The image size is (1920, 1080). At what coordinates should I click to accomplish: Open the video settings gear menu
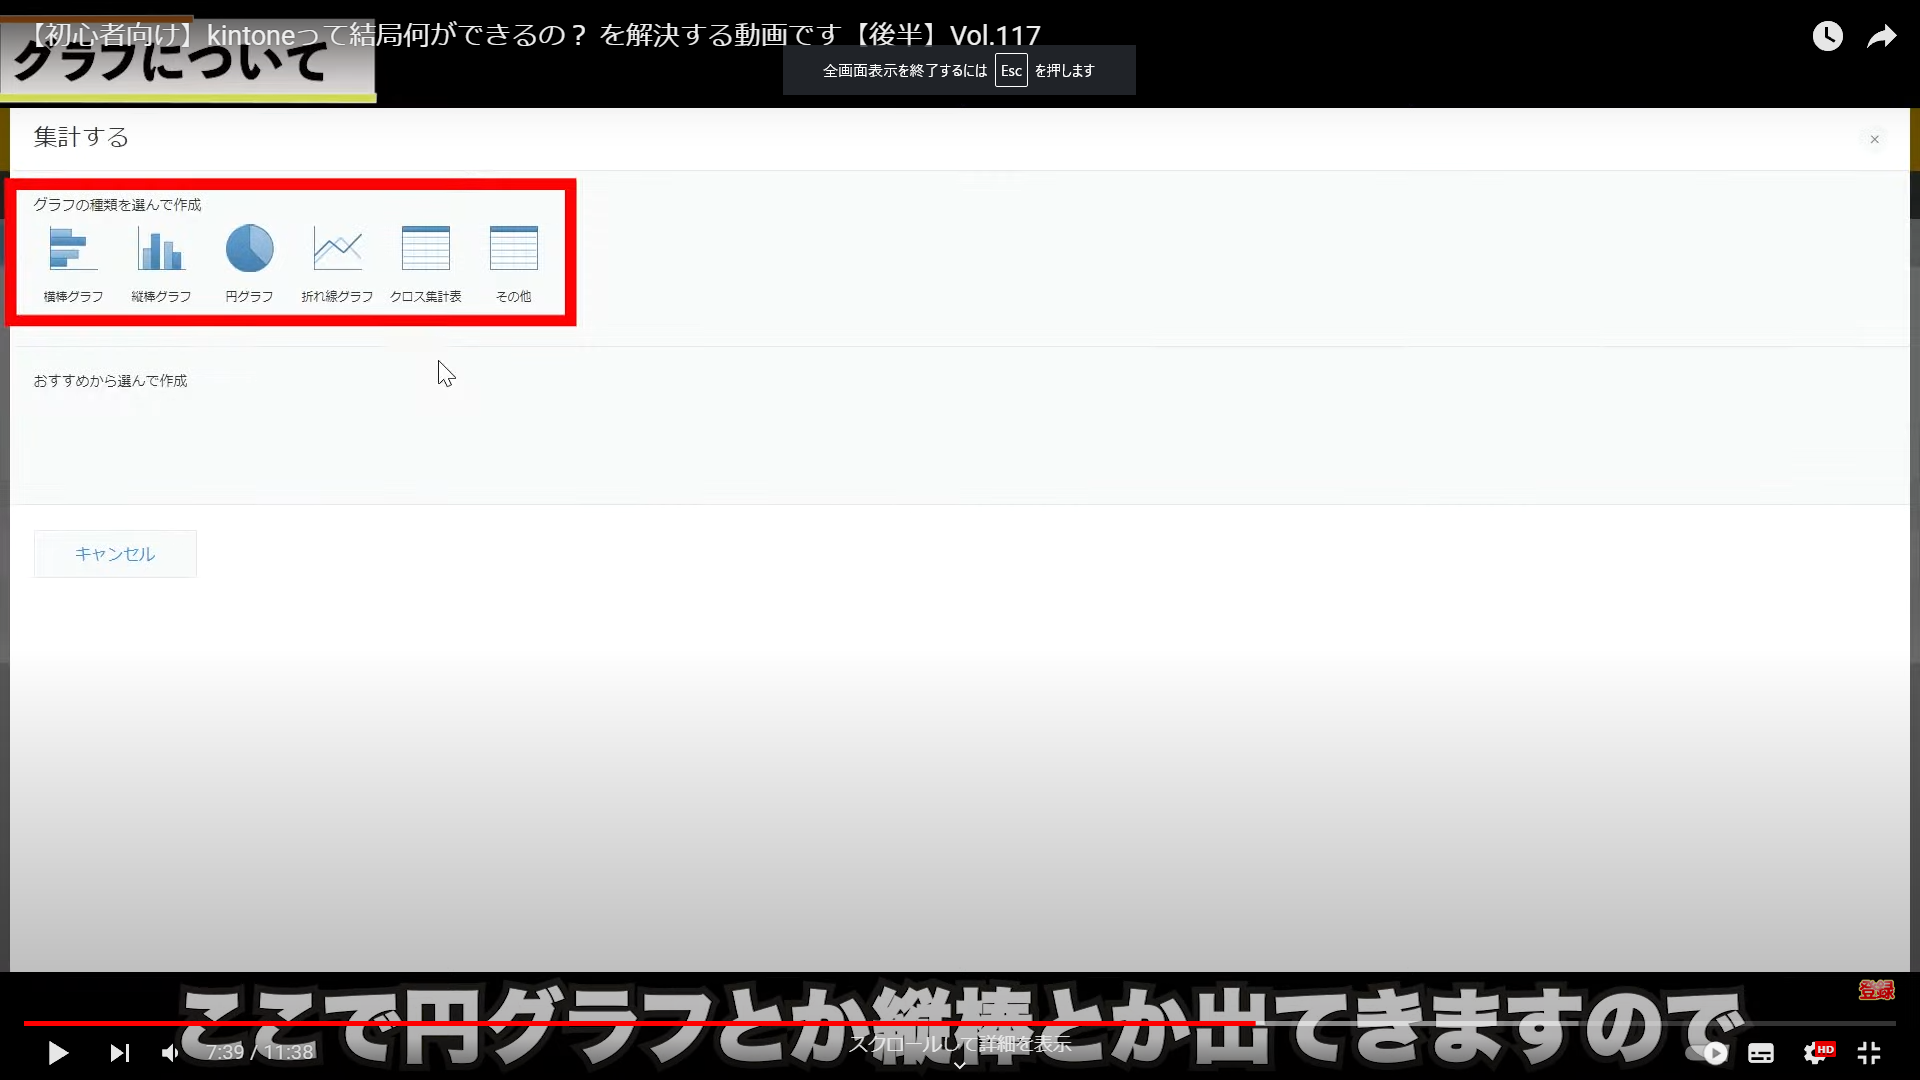[1815, 1053]
